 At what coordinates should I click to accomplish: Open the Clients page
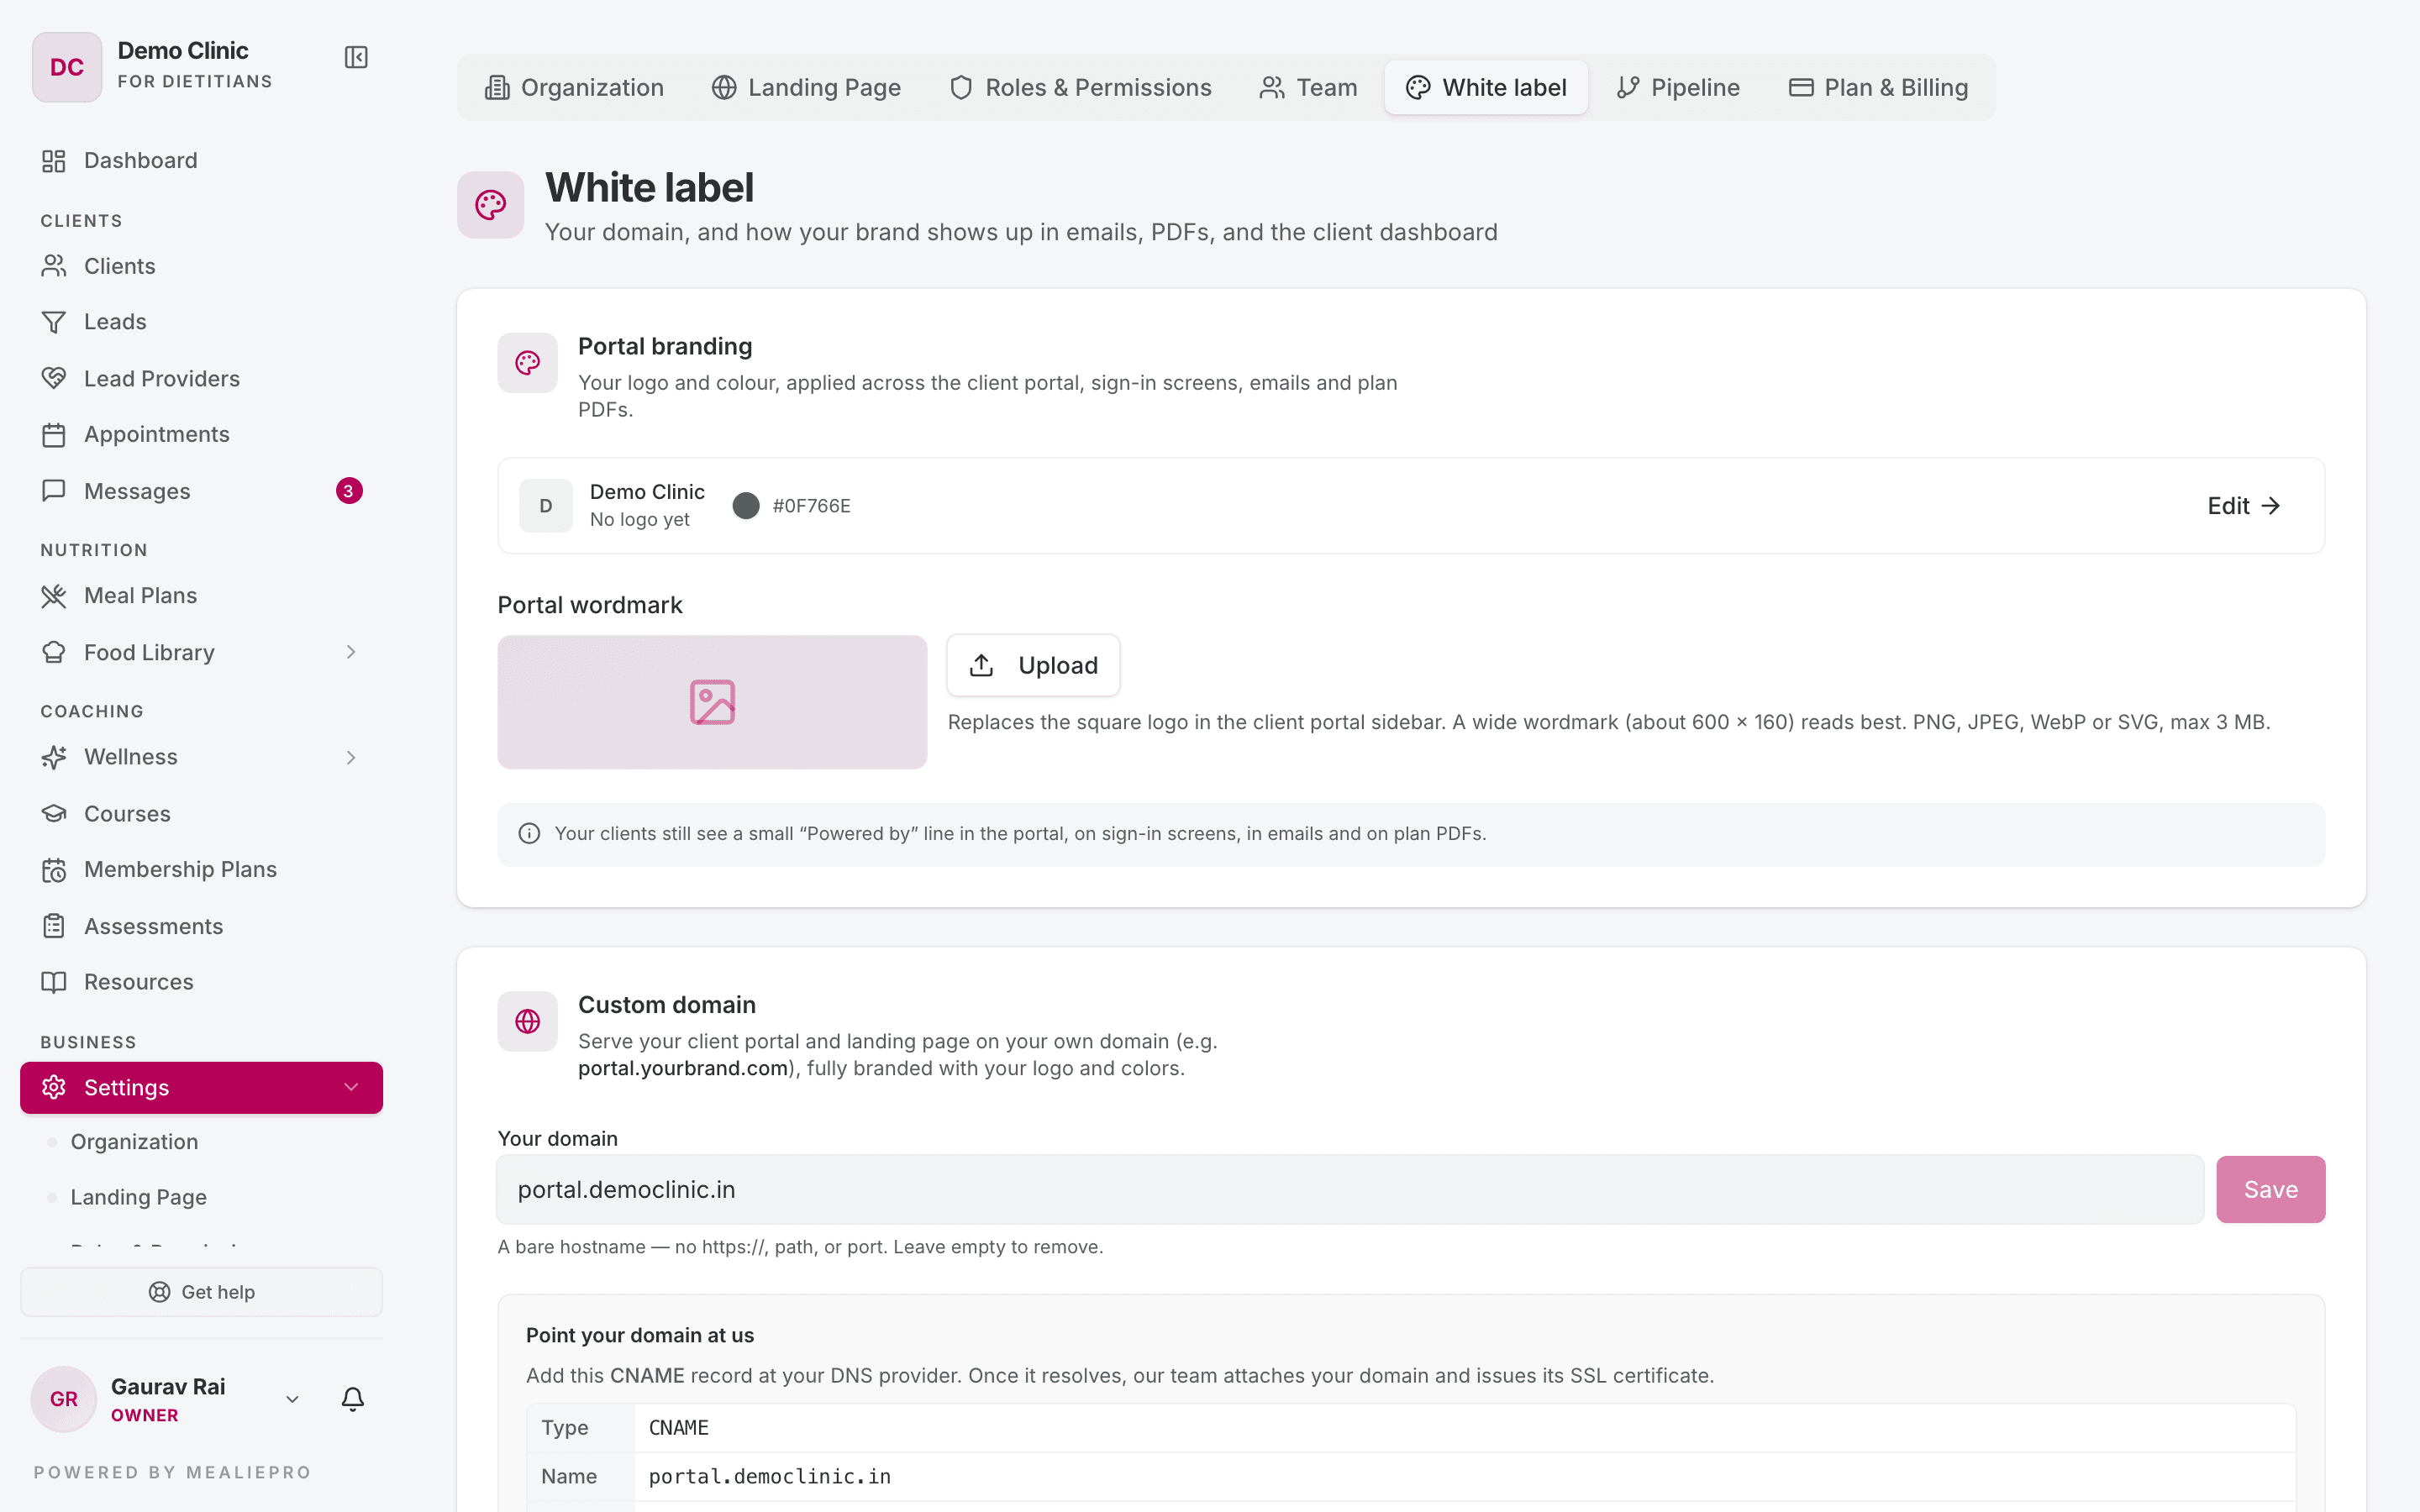[201, 266]
